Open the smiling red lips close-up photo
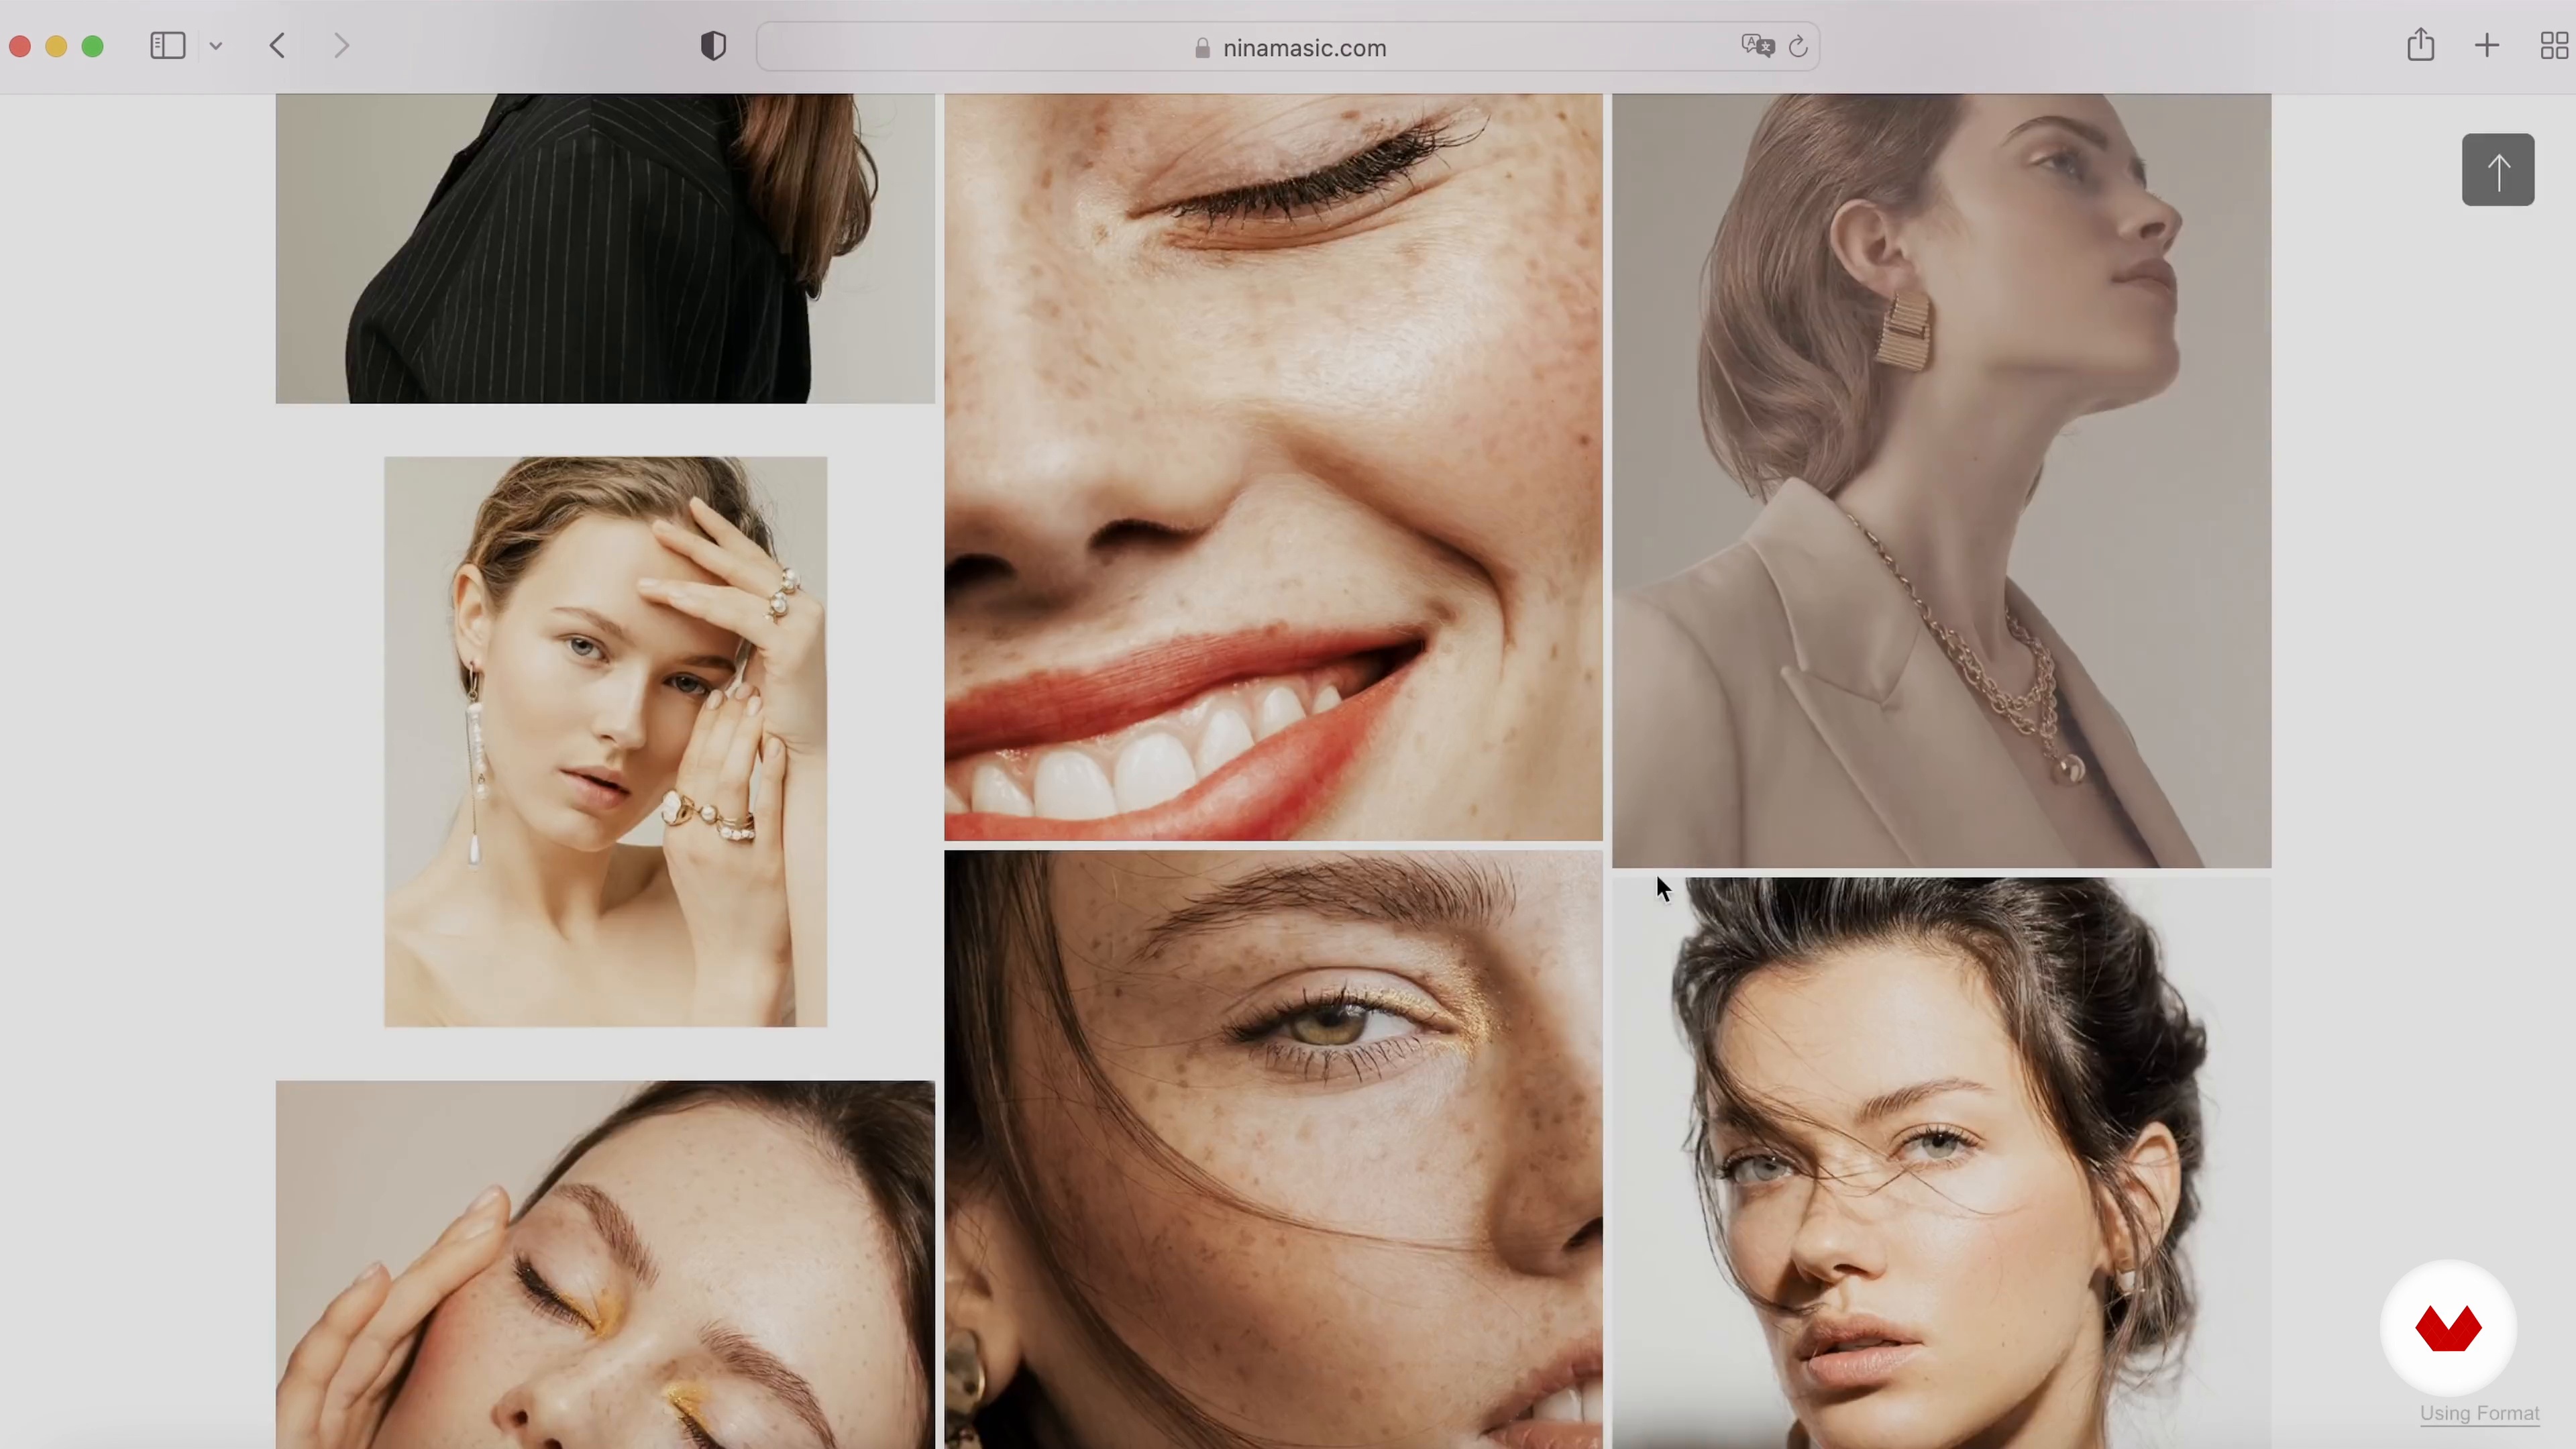This screenshot has width=2576, height=1449. coord(1273,467)
